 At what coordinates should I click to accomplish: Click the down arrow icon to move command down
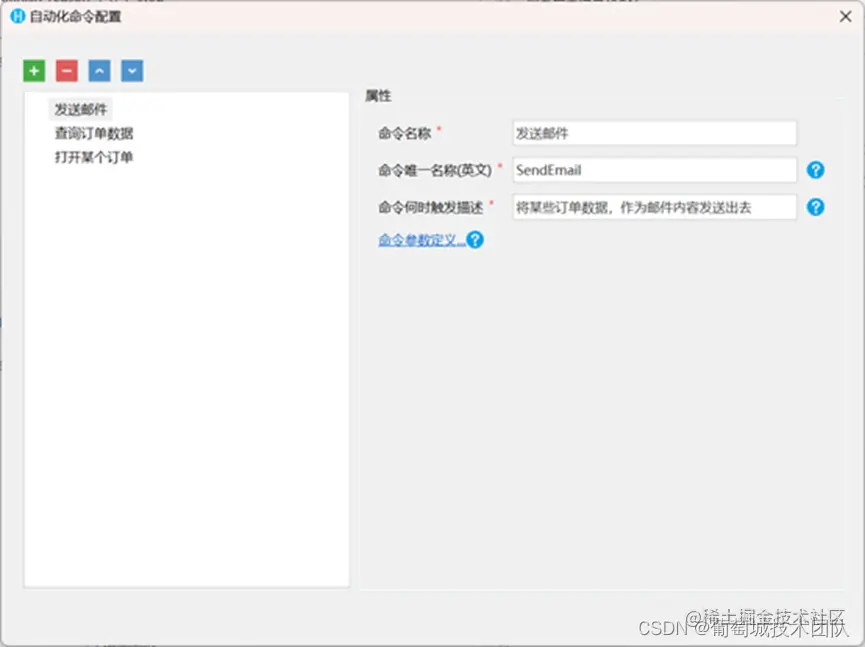coord(131,70)
